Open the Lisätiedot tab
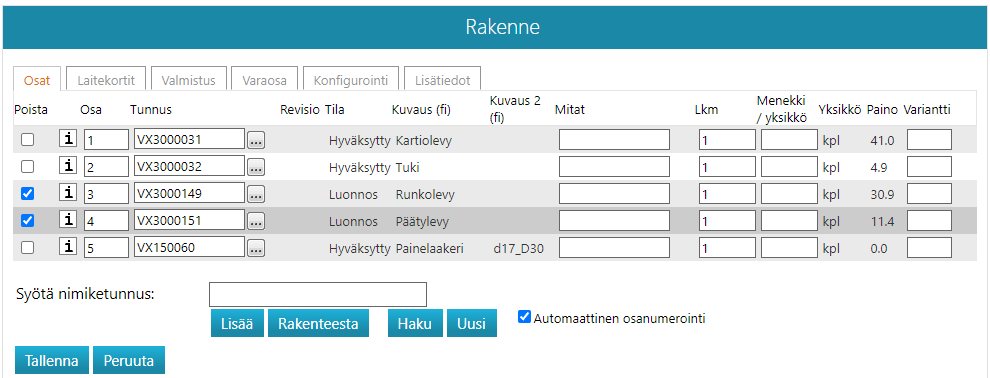The image size is (990, 378). click(442, 80)
